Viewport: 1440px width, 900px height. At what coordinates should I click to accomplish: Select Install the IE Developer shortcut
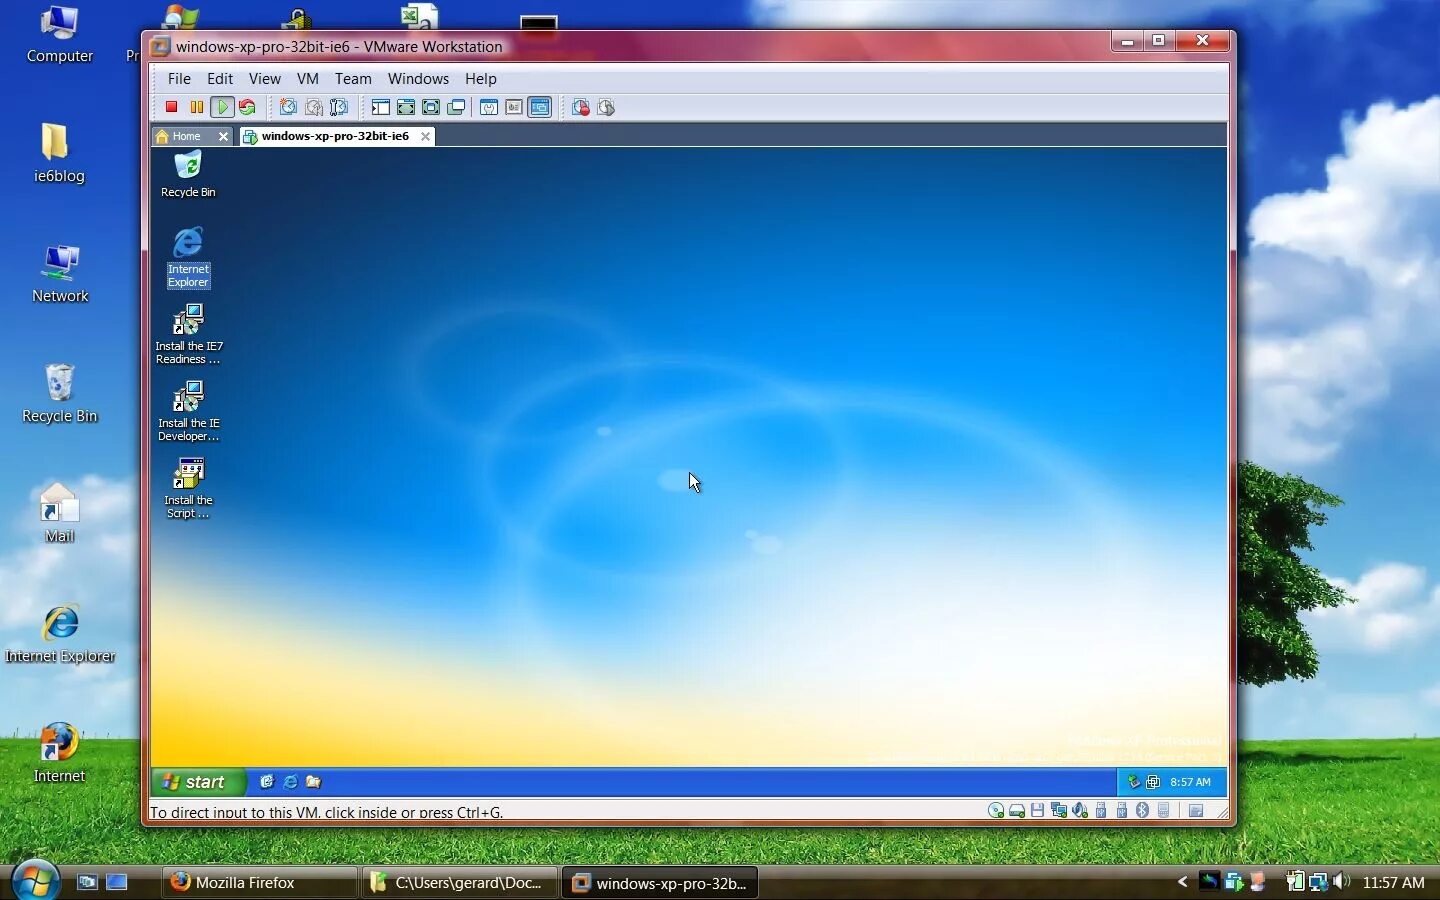click(x=188, y=411)
